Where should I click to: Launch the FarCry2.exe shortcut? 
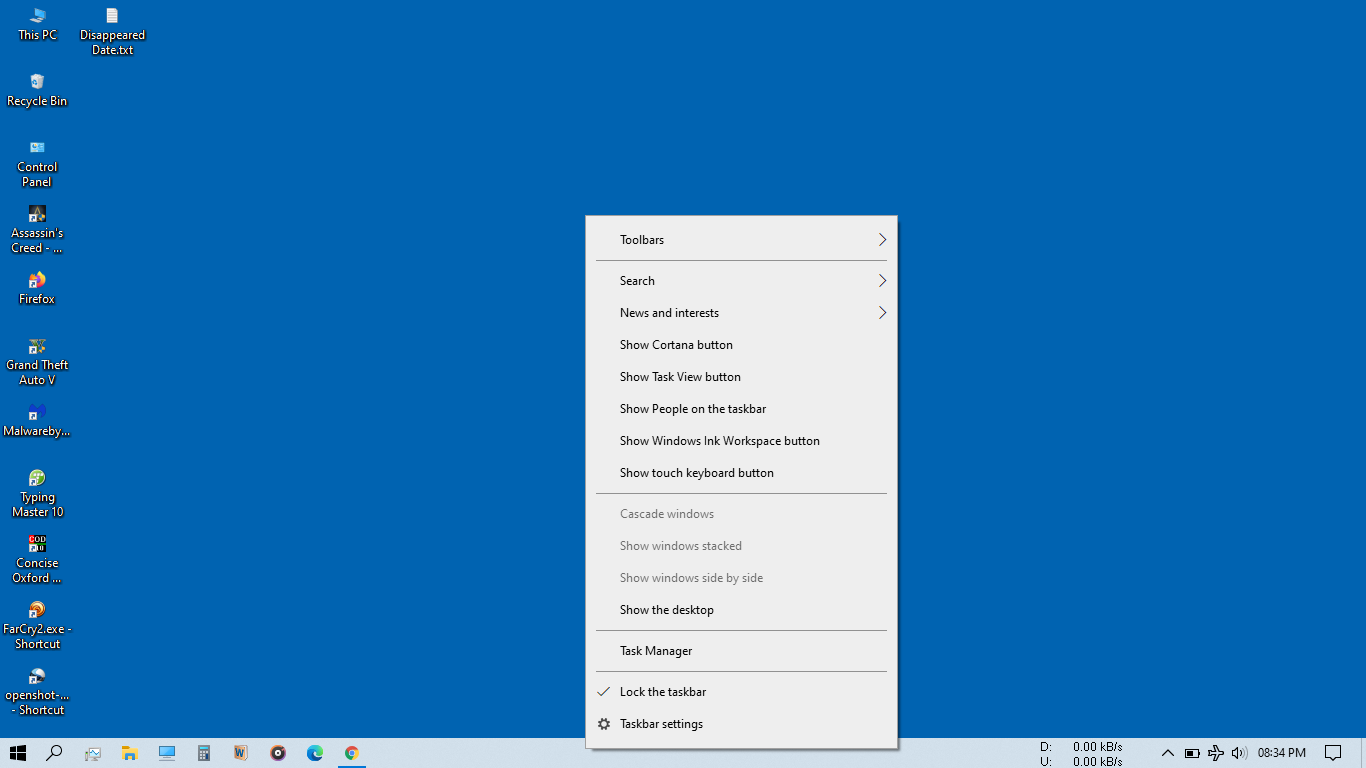point(36,615)
